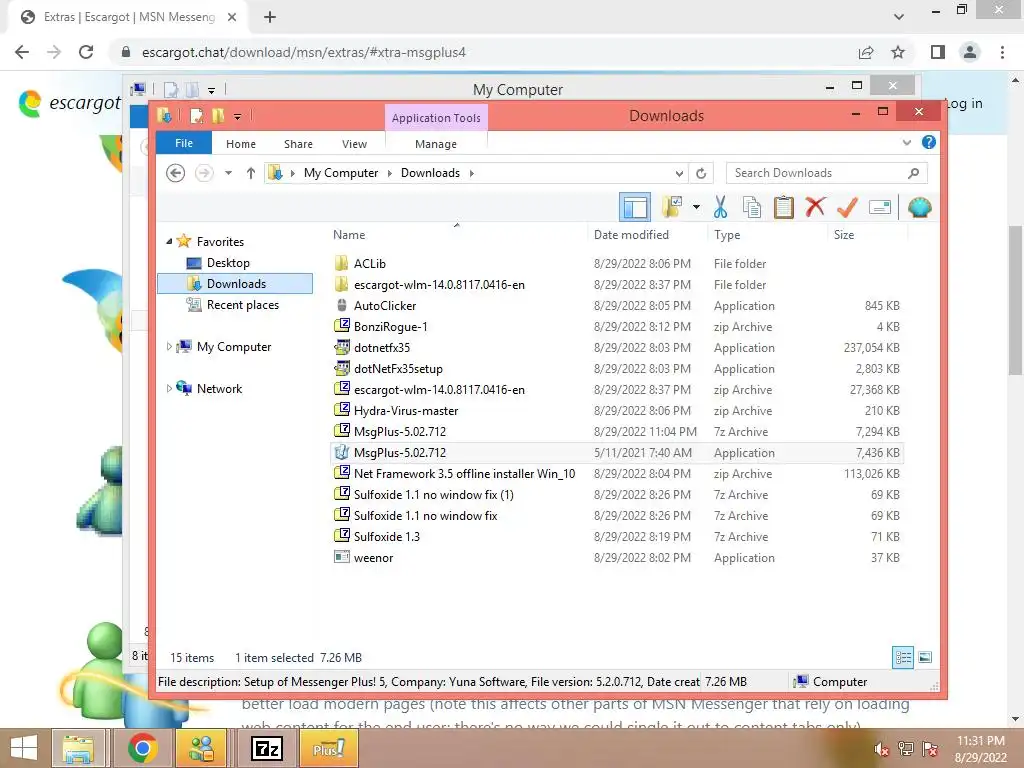
Task: Open recent locations dropdown arrow
Action: (x=228, y=173)
